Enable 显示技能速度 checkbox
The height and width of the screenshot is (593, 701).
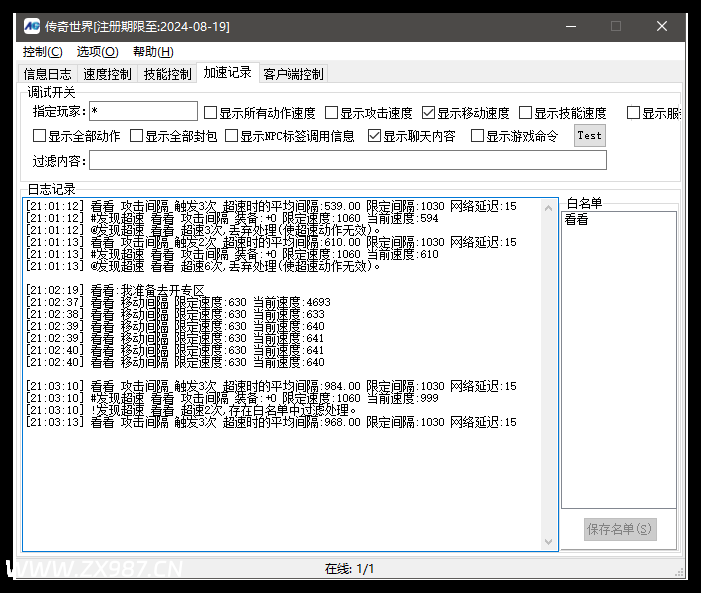point(525,112)
